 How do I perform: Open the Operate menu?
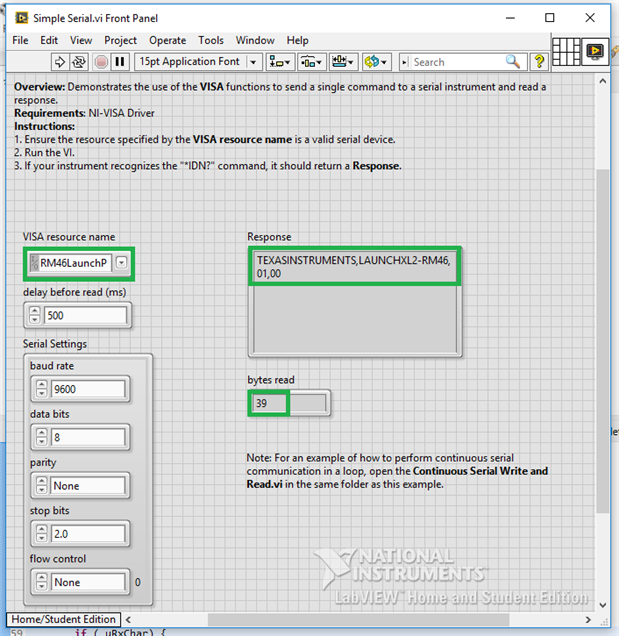coord(168,41)
